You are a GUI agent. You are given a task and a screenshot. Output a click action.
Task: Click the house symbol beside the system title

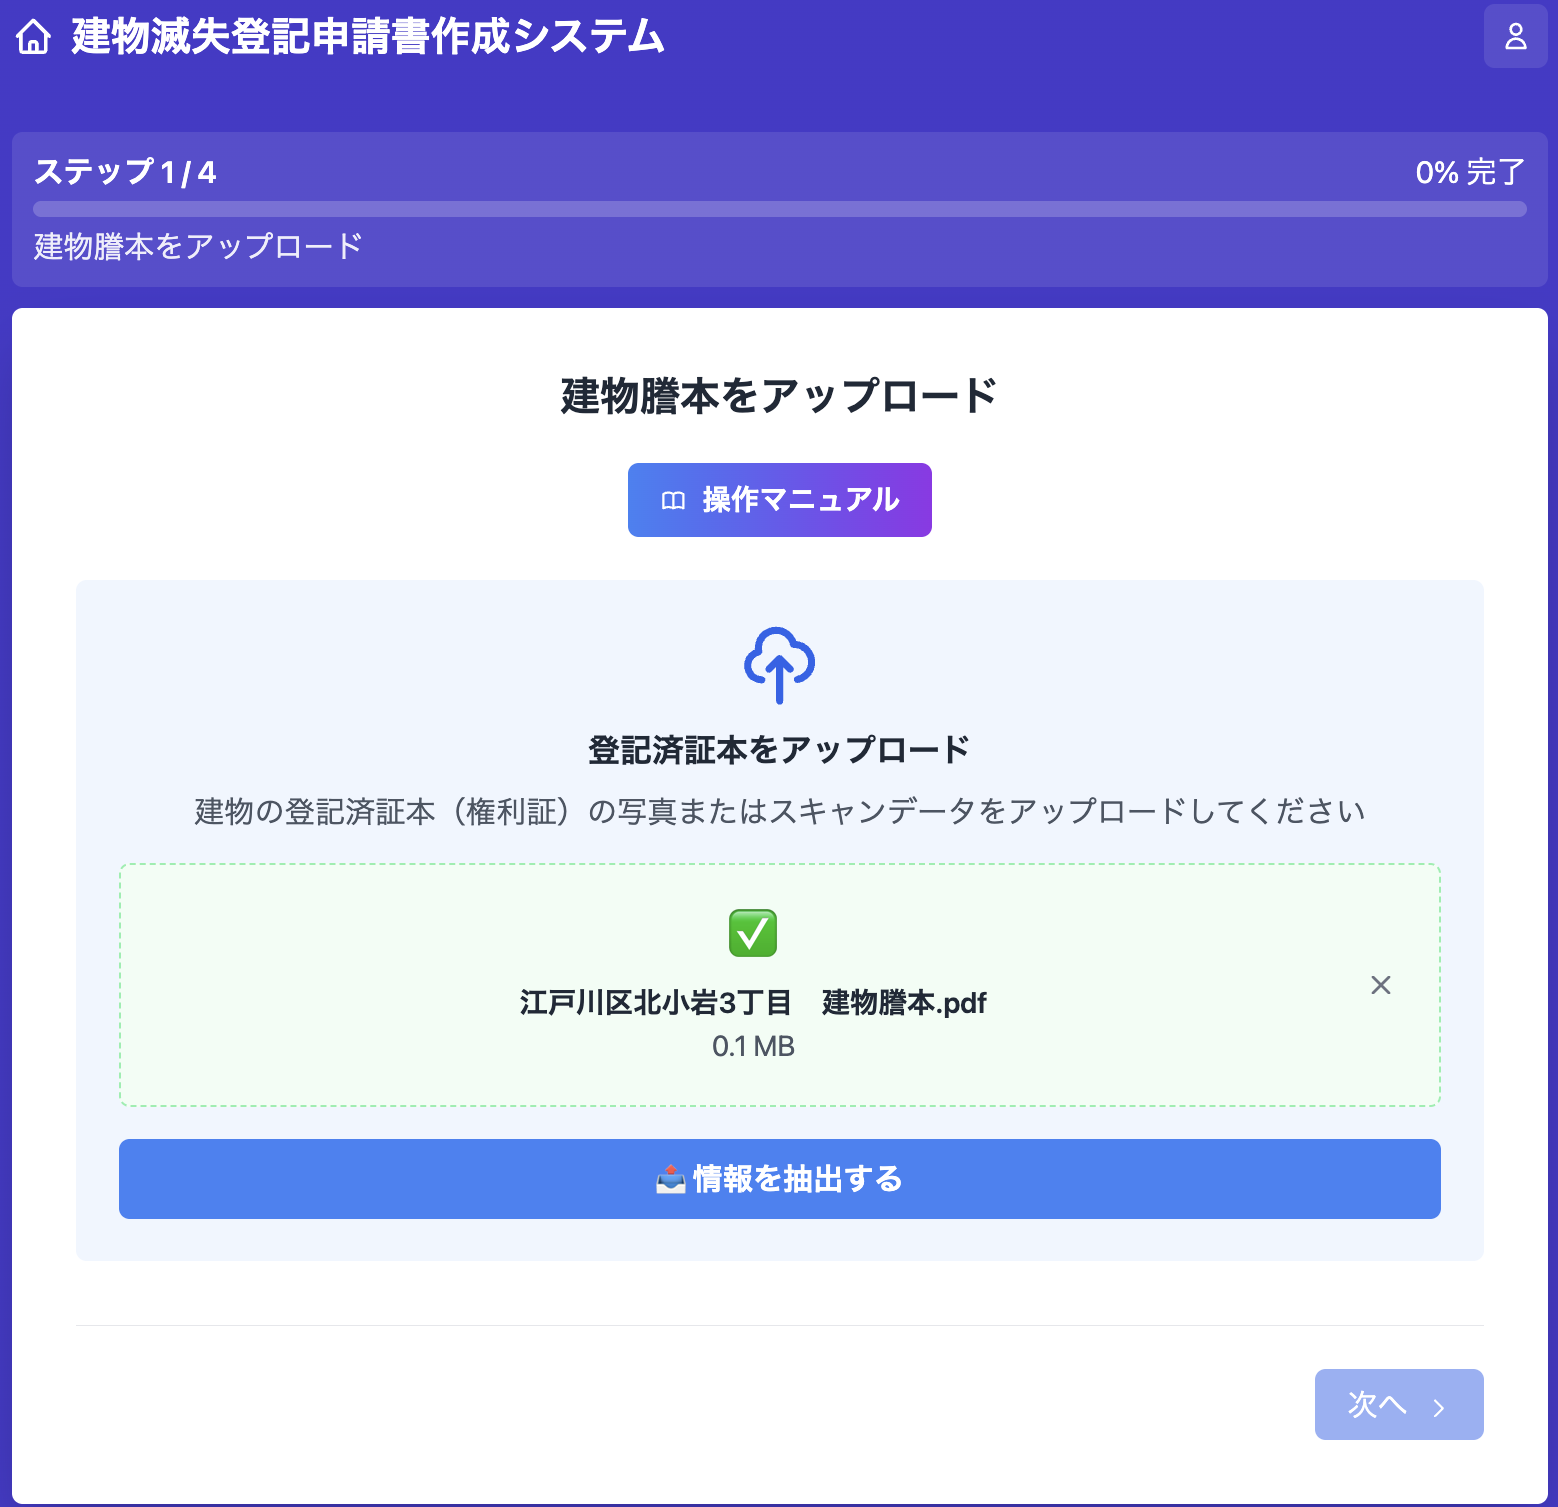(x=34, y=37)
